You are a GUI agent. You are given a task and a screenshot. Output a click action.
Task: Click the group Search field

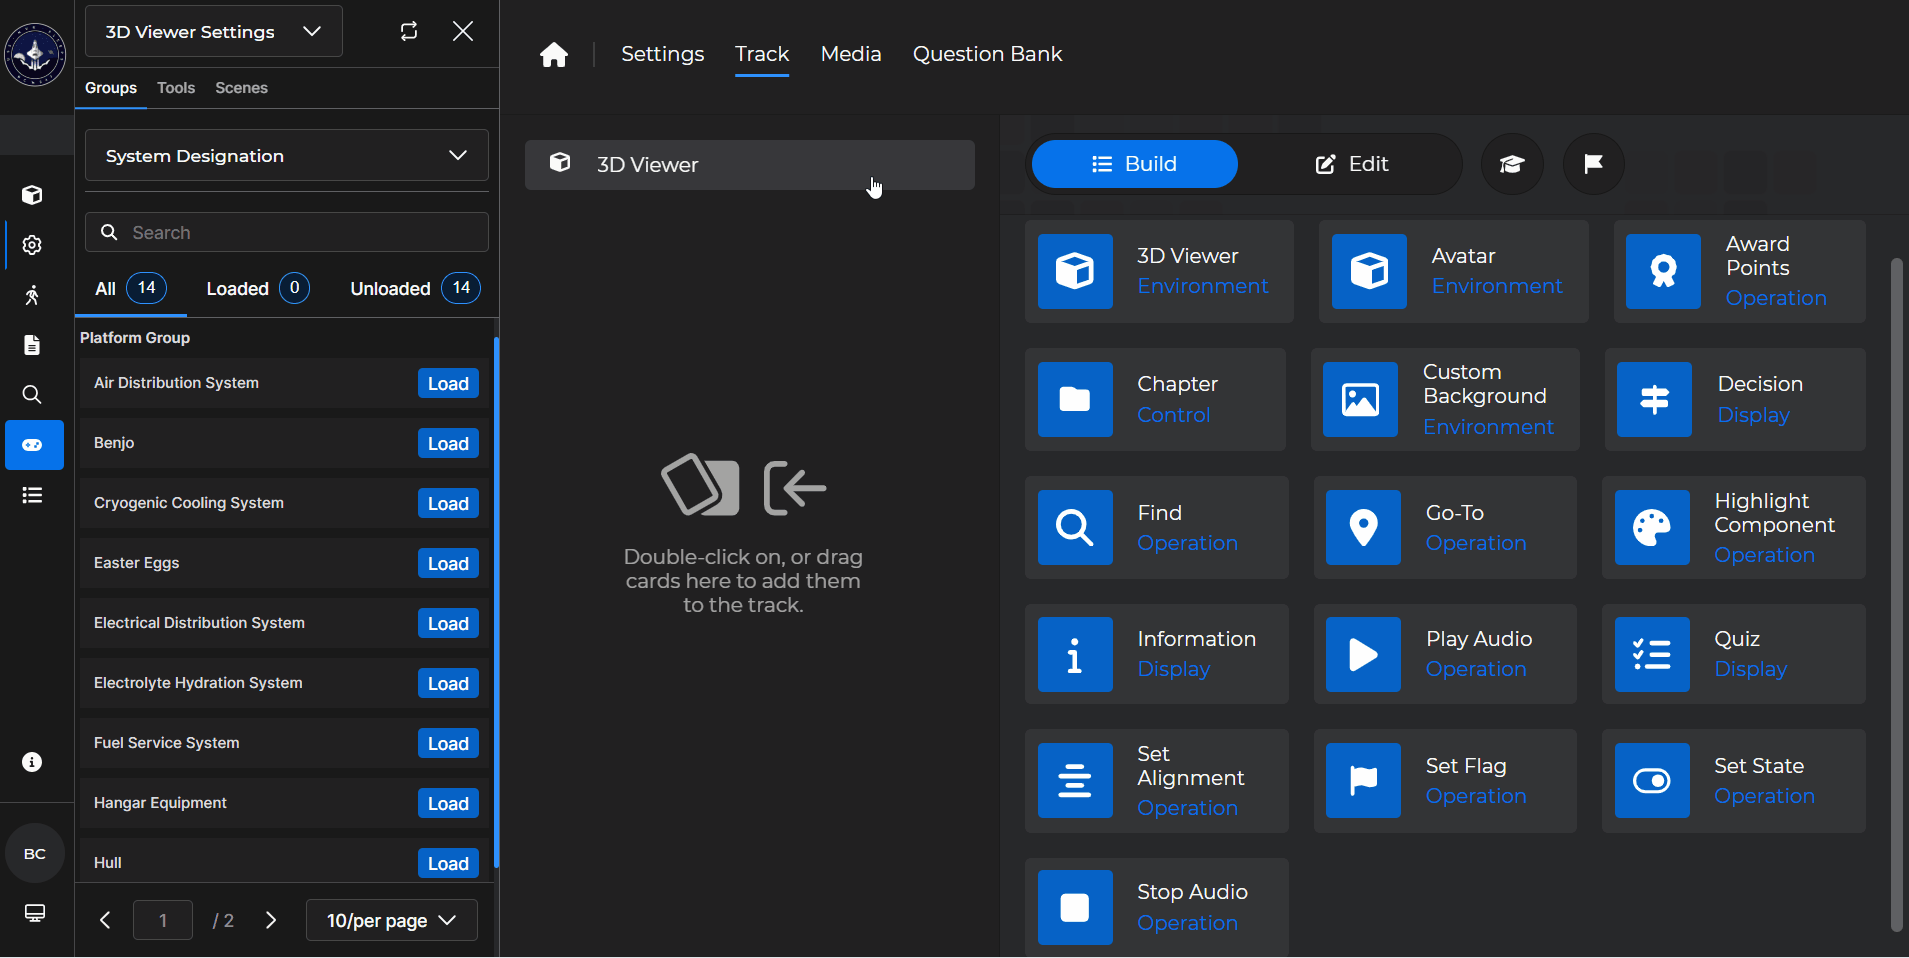(x=287, y=232)
